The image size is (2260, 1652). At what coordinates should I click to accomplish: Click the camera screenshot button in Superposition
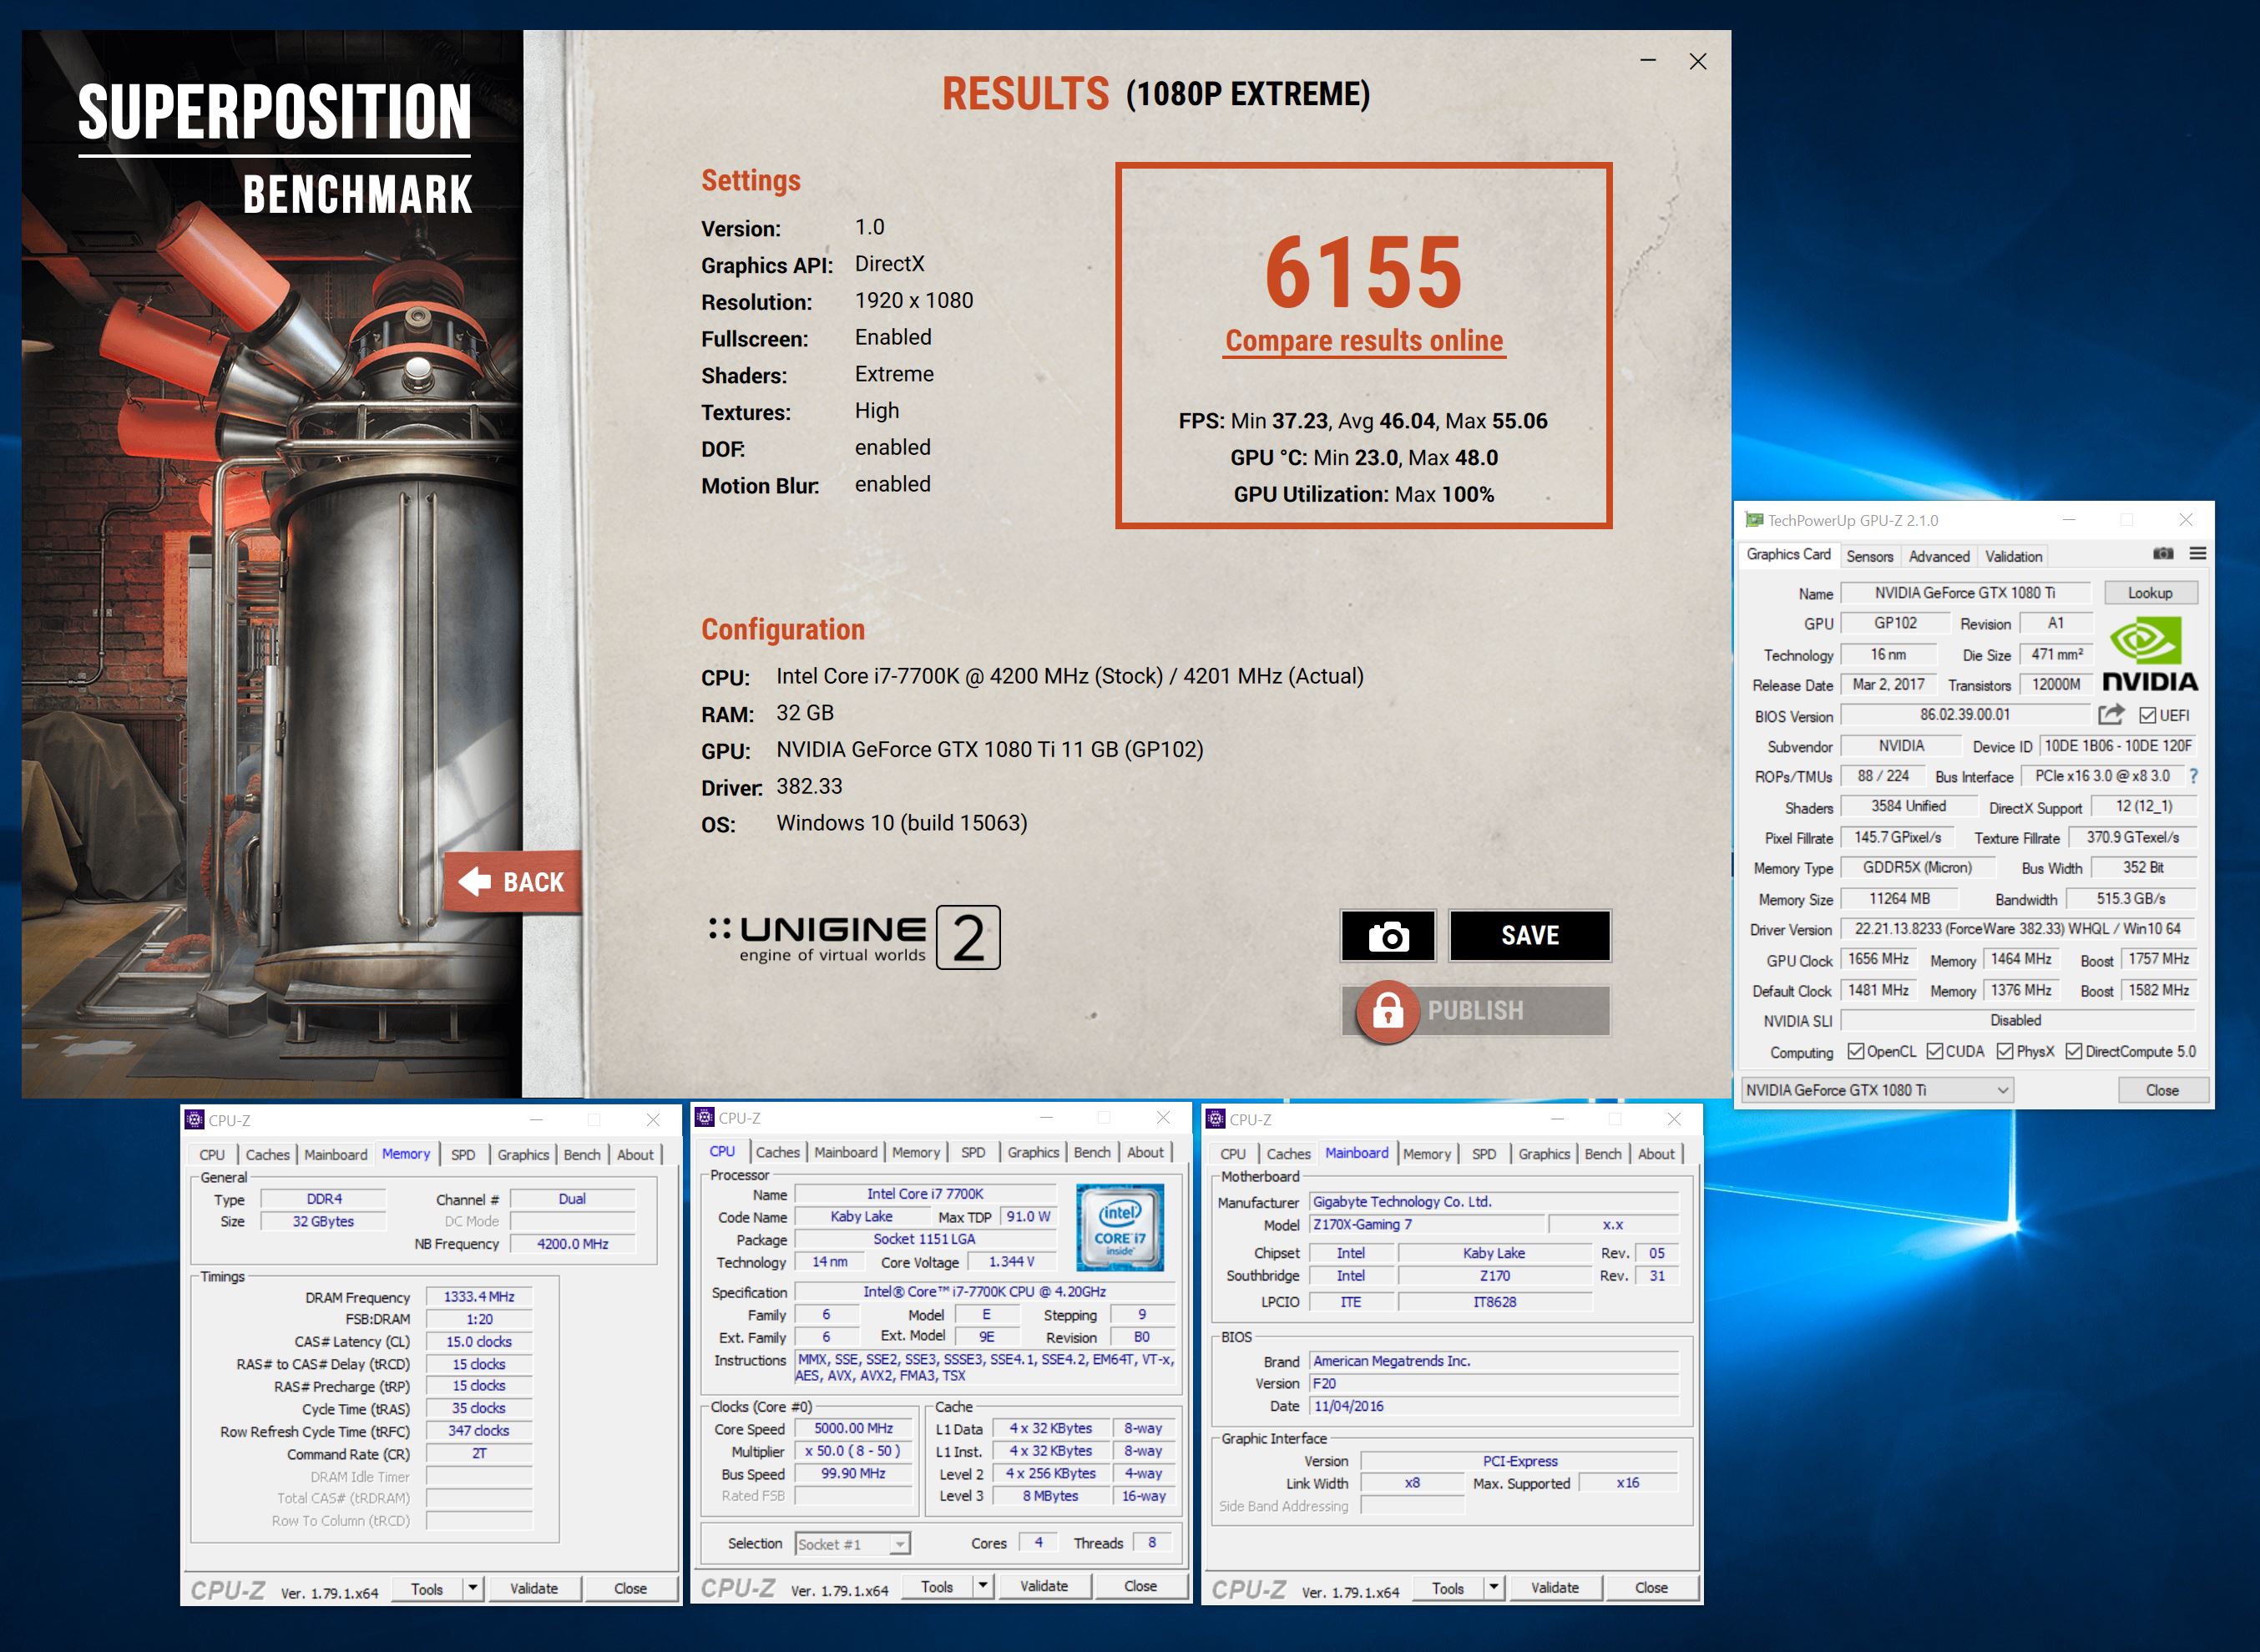(x=1388, y=936)
